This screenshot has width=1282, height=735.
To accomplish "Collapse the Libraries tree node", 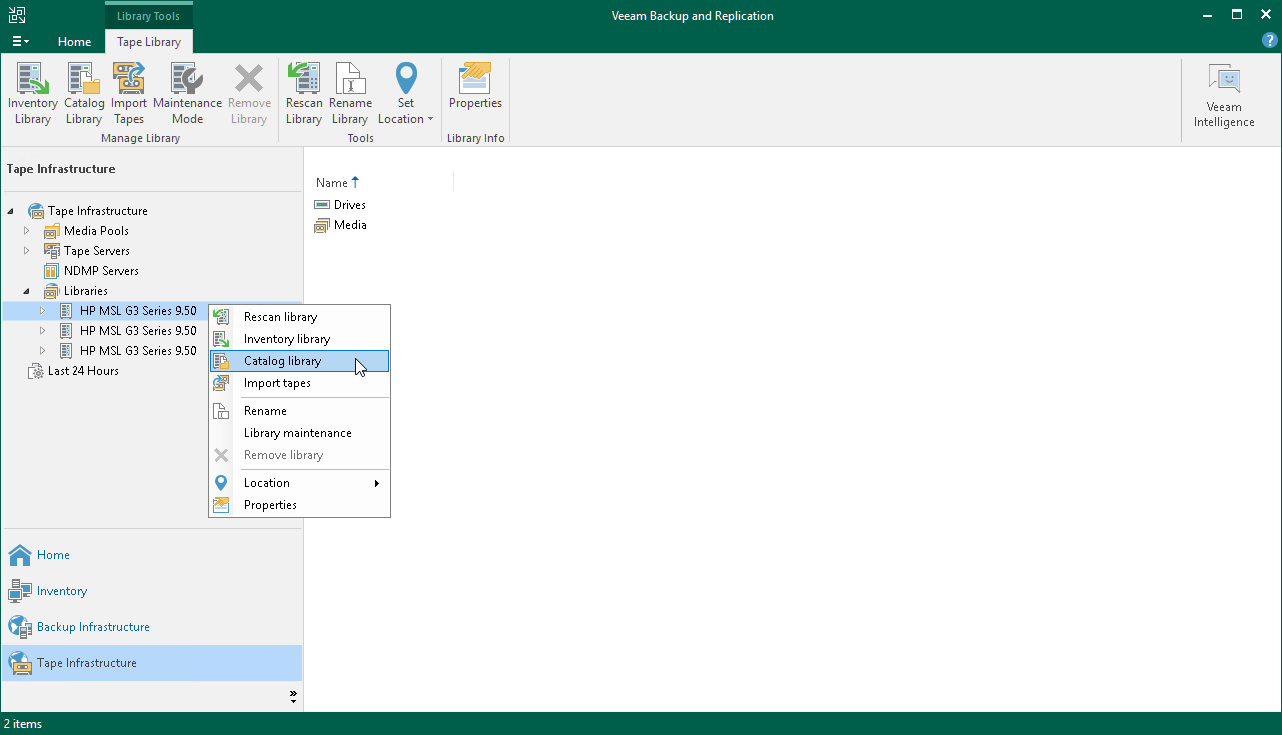I will pyautogui.click(x=27, y=291).
